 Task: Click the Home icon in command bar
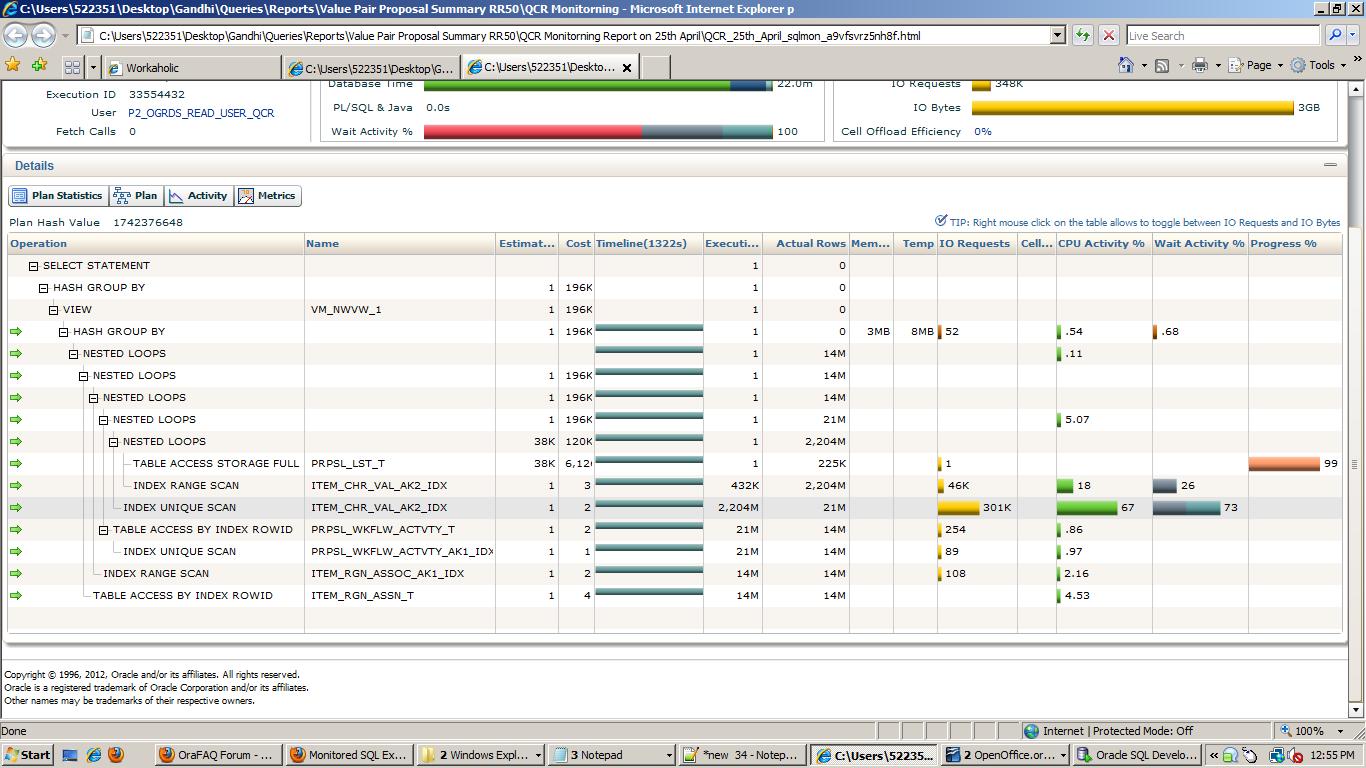click(1126, 65)
